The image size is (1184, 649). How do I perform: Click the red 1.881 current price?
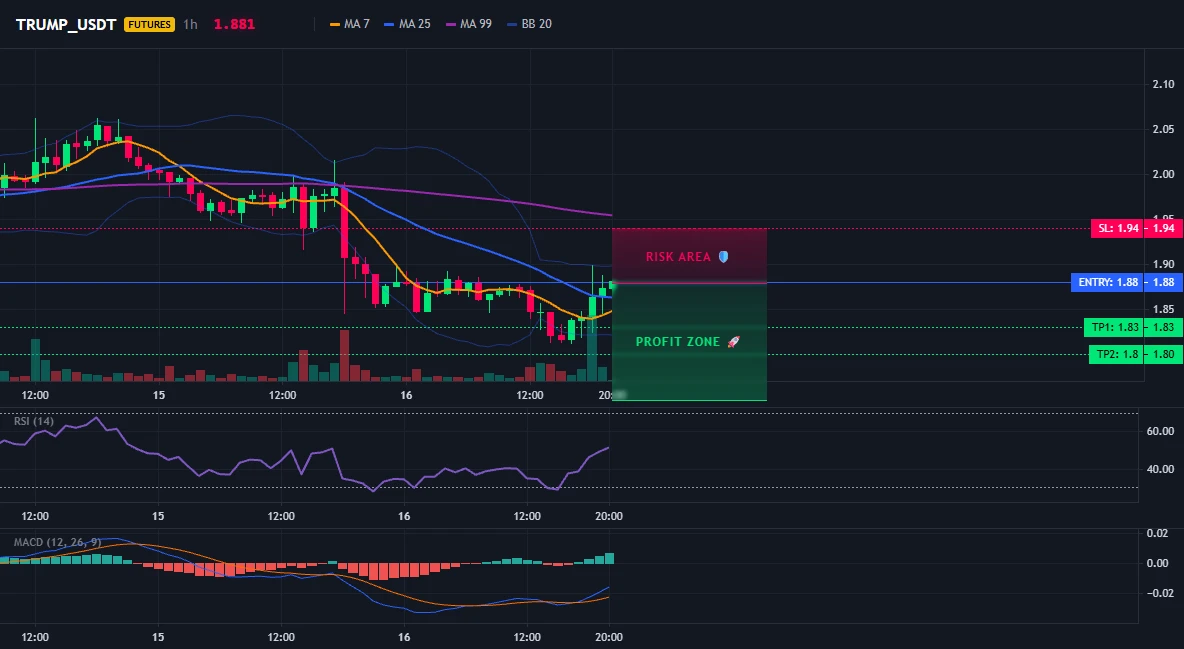click(x=234, y=24)
